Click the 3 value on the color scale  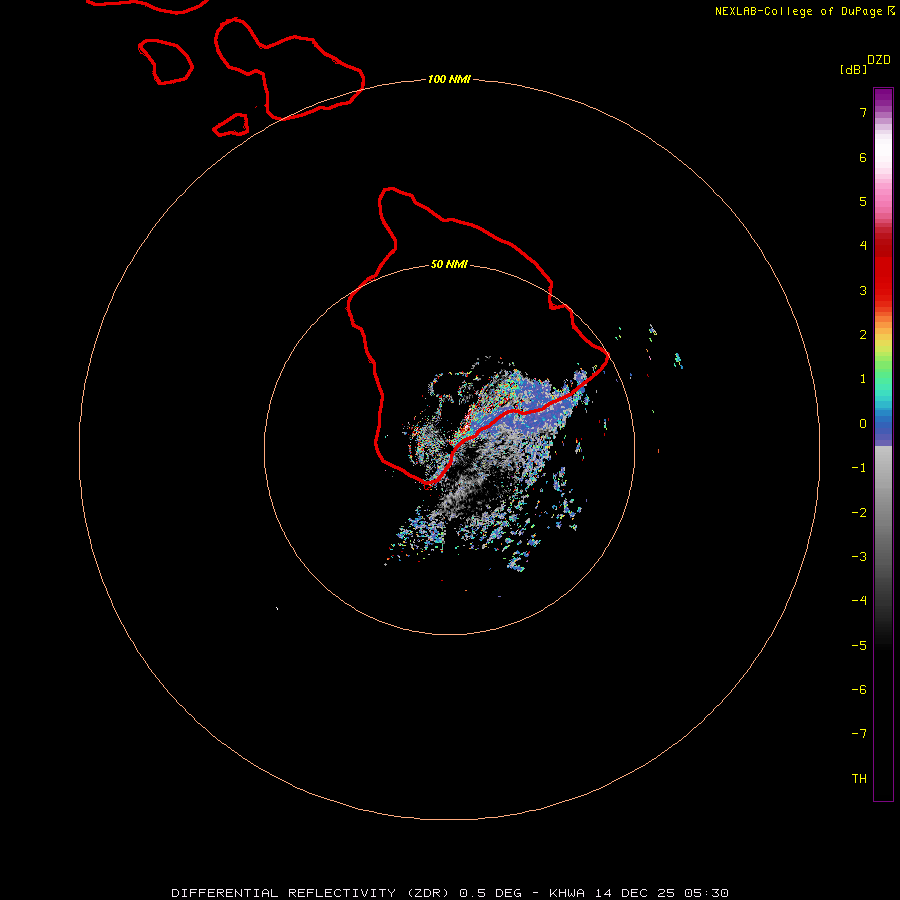pyautogui.click(x=863, y=290)
